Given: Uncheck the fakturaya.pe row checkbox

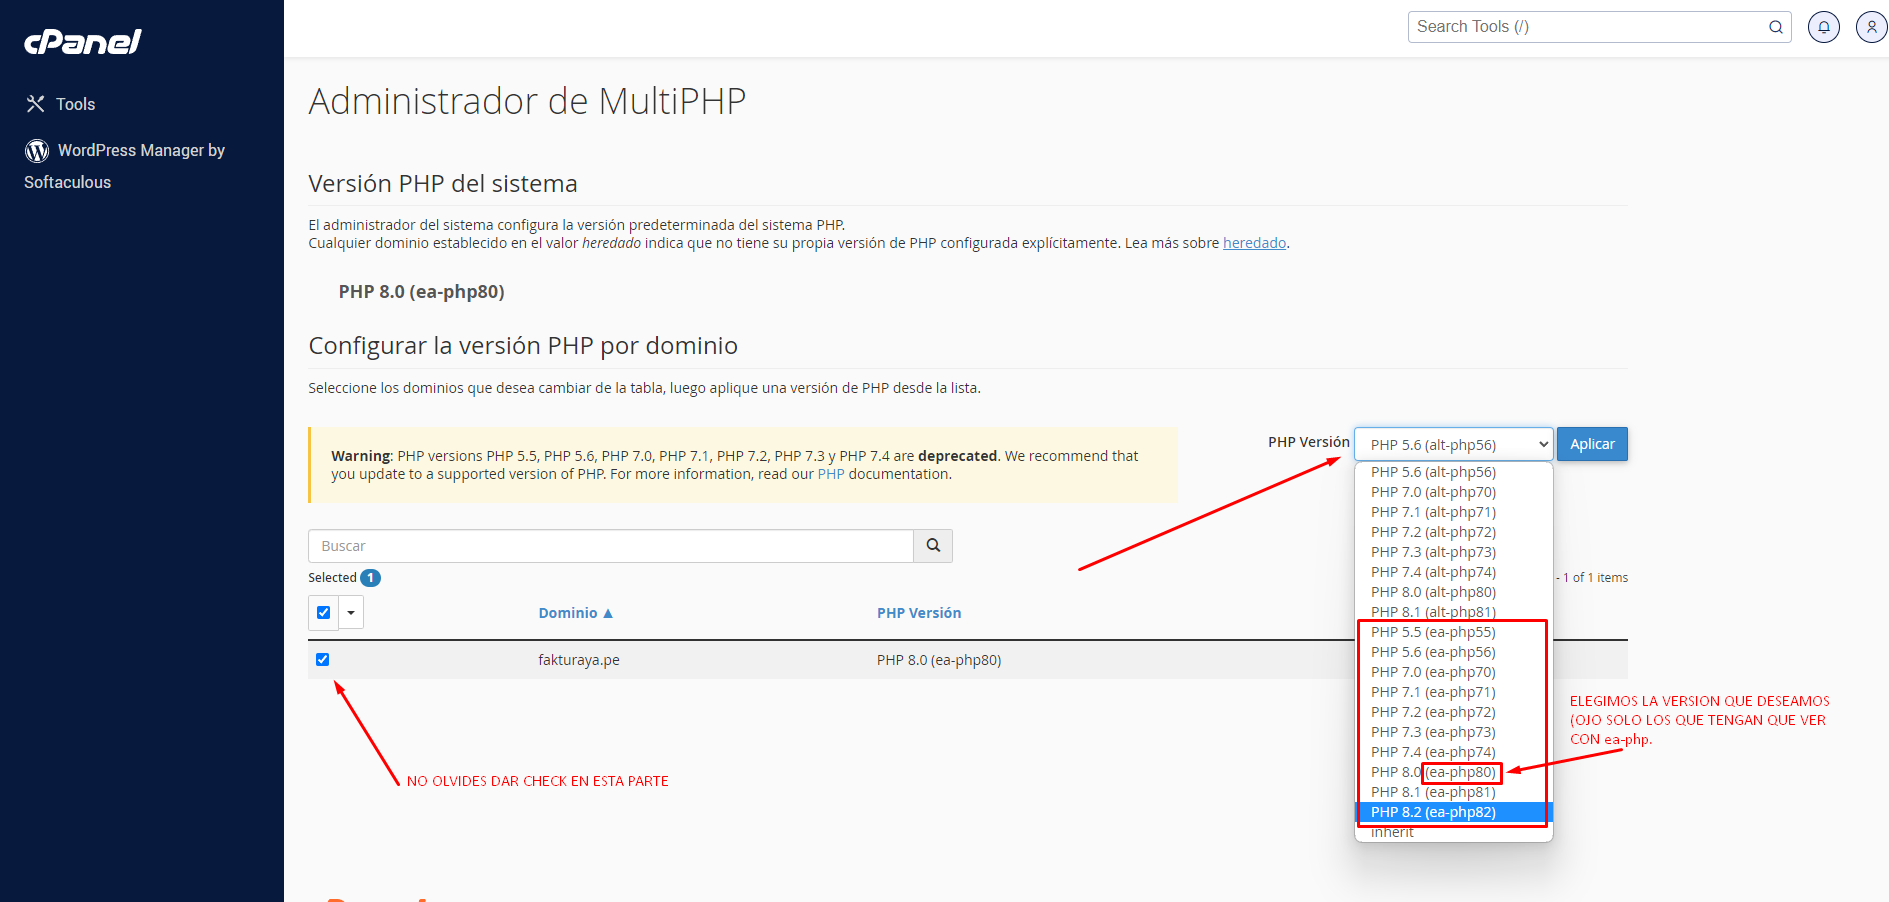Looking at the screenshot, I should [322, 660].
